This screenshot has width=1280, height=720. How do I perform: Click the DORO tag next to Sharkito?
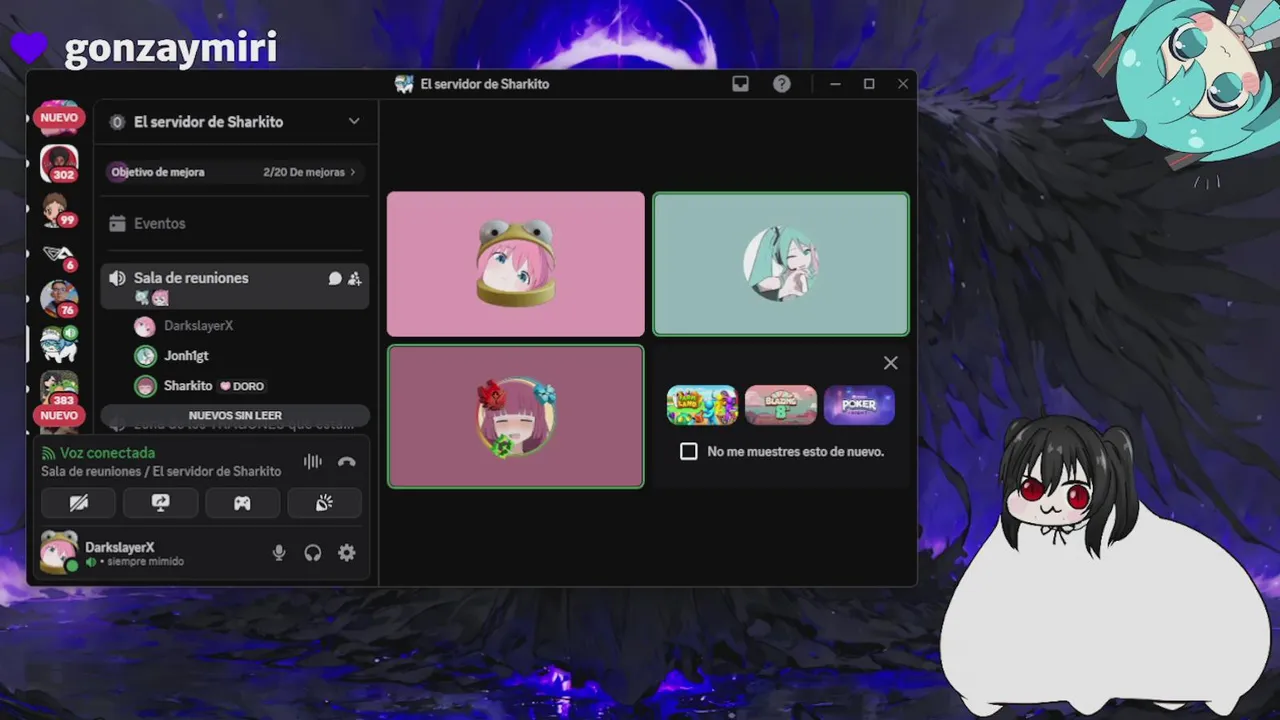242,386
